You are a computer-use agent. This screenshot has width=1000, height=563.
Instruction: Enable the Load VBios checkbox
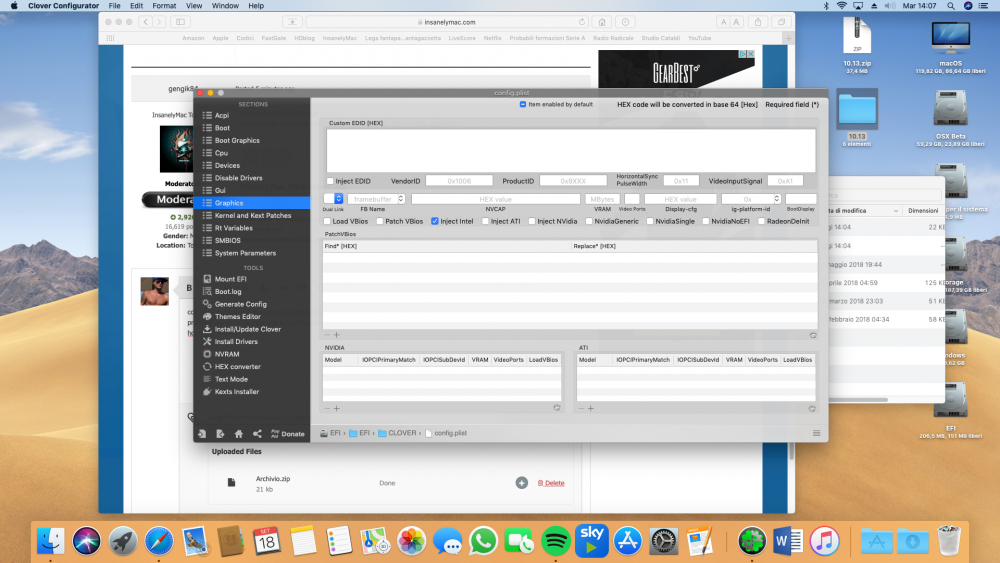[327, 221]
